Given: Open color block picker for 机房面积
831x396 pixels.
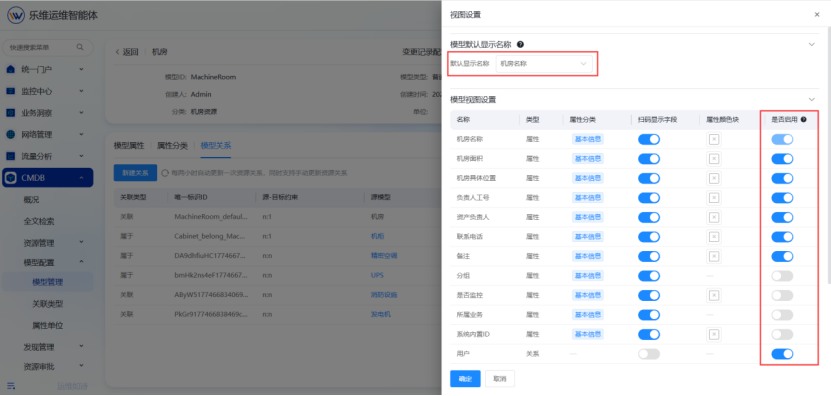Looking at the screenshot, I should [714, 159].
